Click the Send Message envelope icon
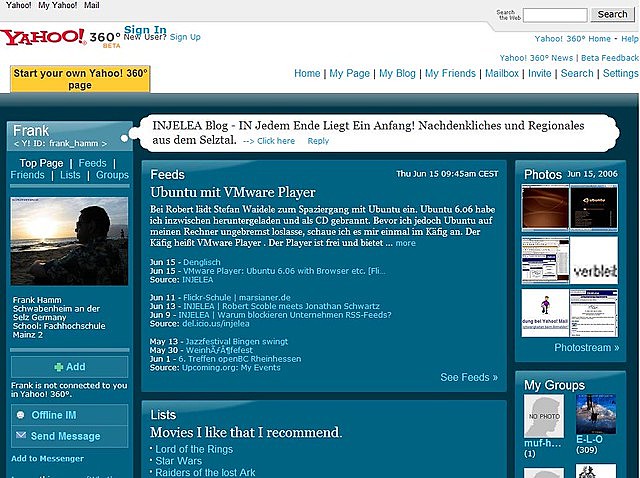The height and width of the screenshot is (478, 640). coord(21,435)
